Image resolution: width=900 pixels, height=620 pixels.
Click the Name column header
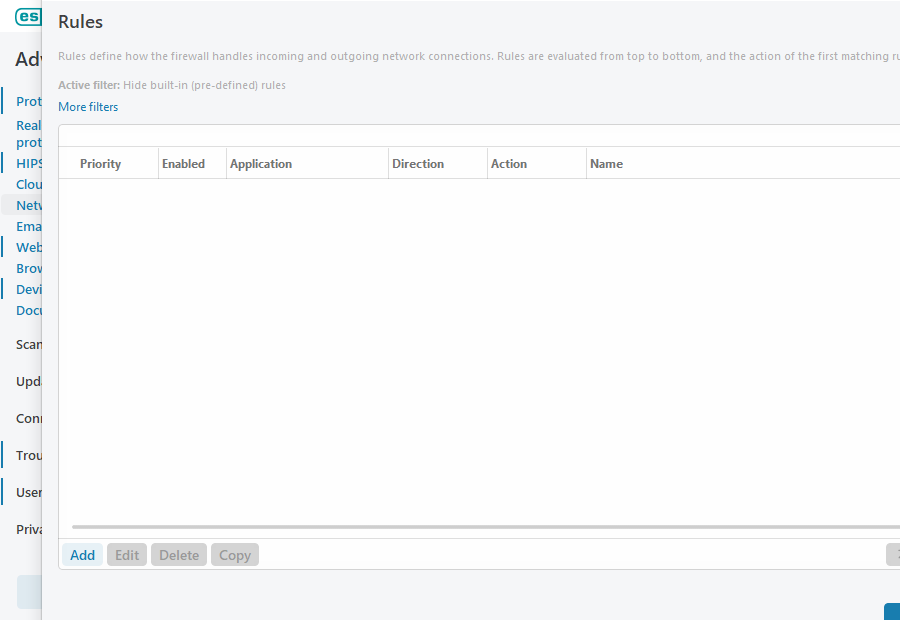point(607,164)
